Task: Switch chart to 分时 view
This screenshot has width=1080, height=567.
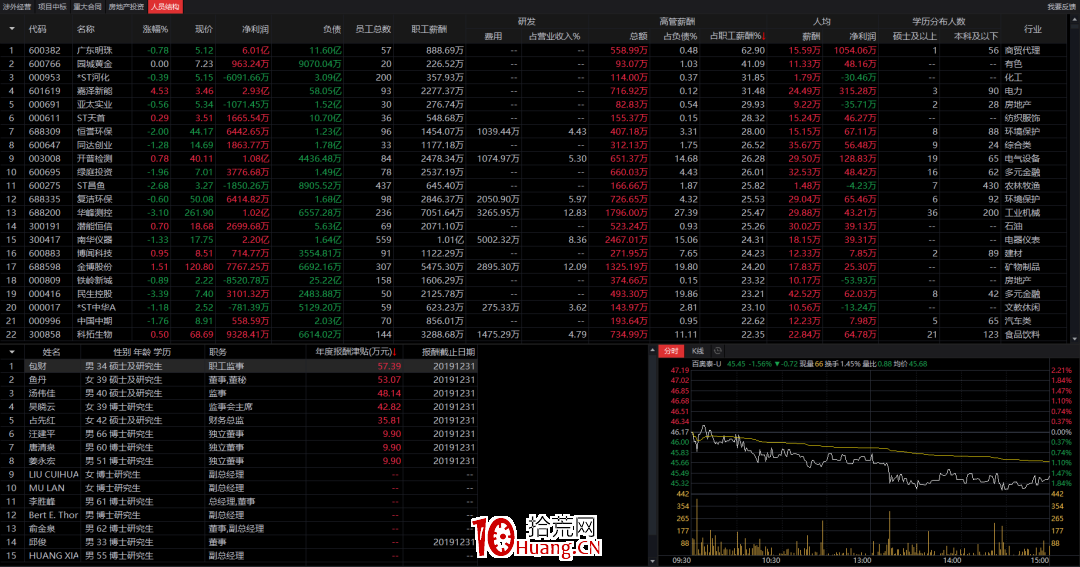Action: click(671, 351)
